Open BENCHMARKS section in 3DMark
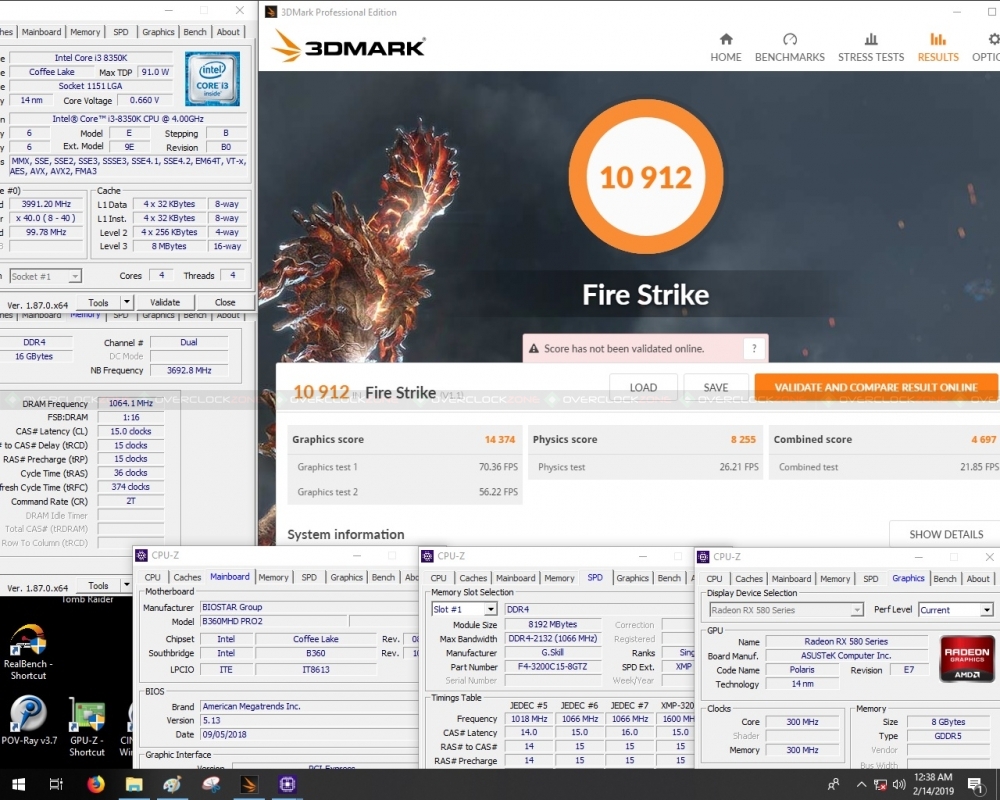 click(790, 48)
